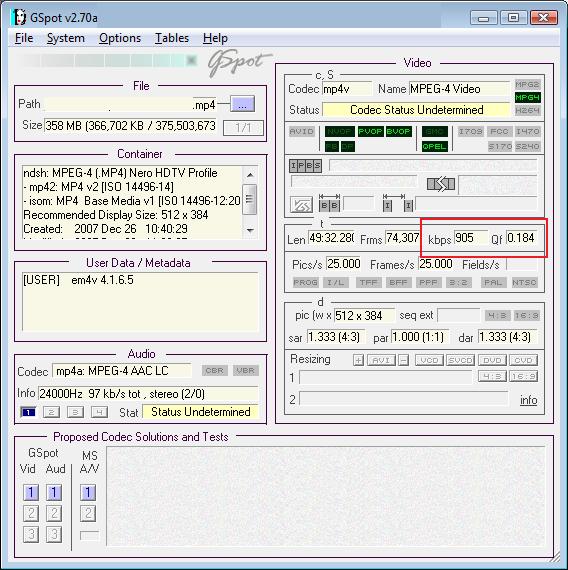Toggle 4:3 indicator beside seq ext
This screenshot has height=570, width=568.
(497, 316)
